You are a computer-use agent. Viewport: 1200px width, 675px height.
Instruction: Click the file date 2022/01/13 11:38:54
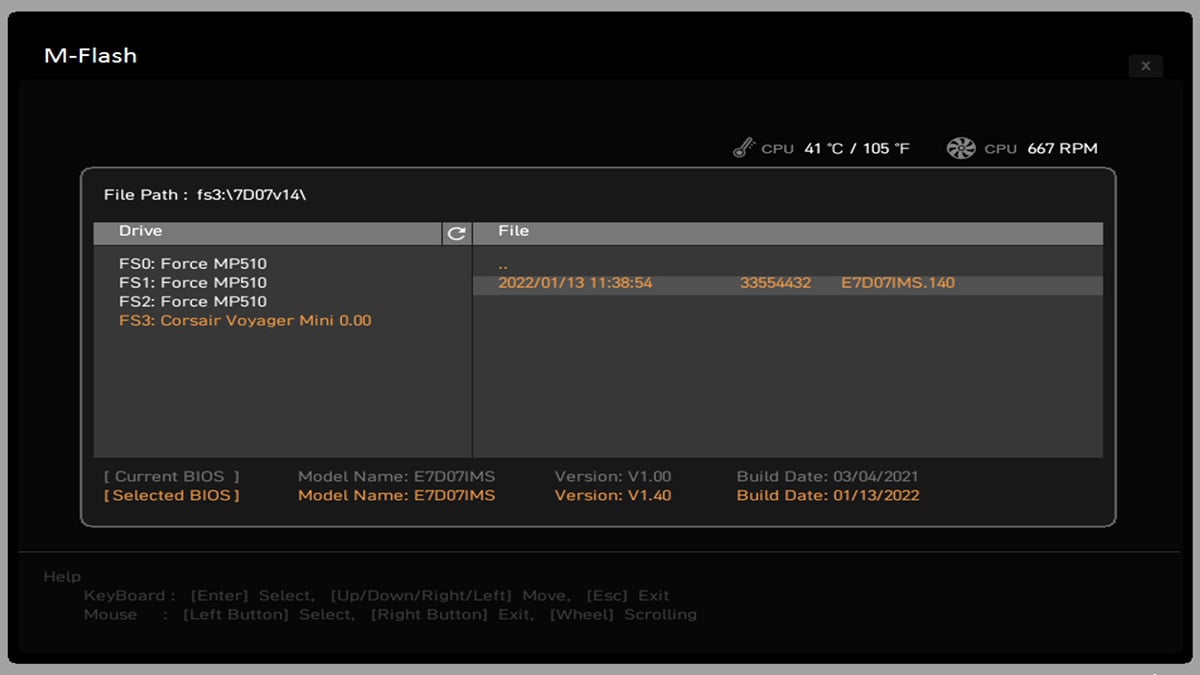click(575, 283)
